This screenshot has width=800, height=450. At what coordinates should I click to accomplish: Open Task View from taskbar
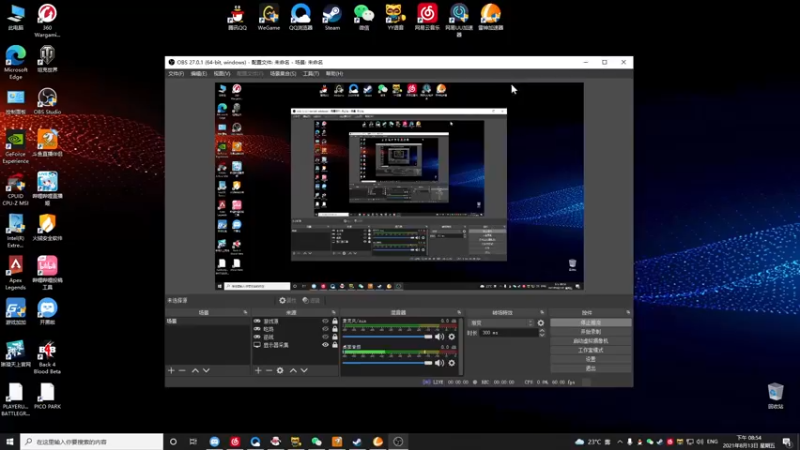click(x=193, y=442)
